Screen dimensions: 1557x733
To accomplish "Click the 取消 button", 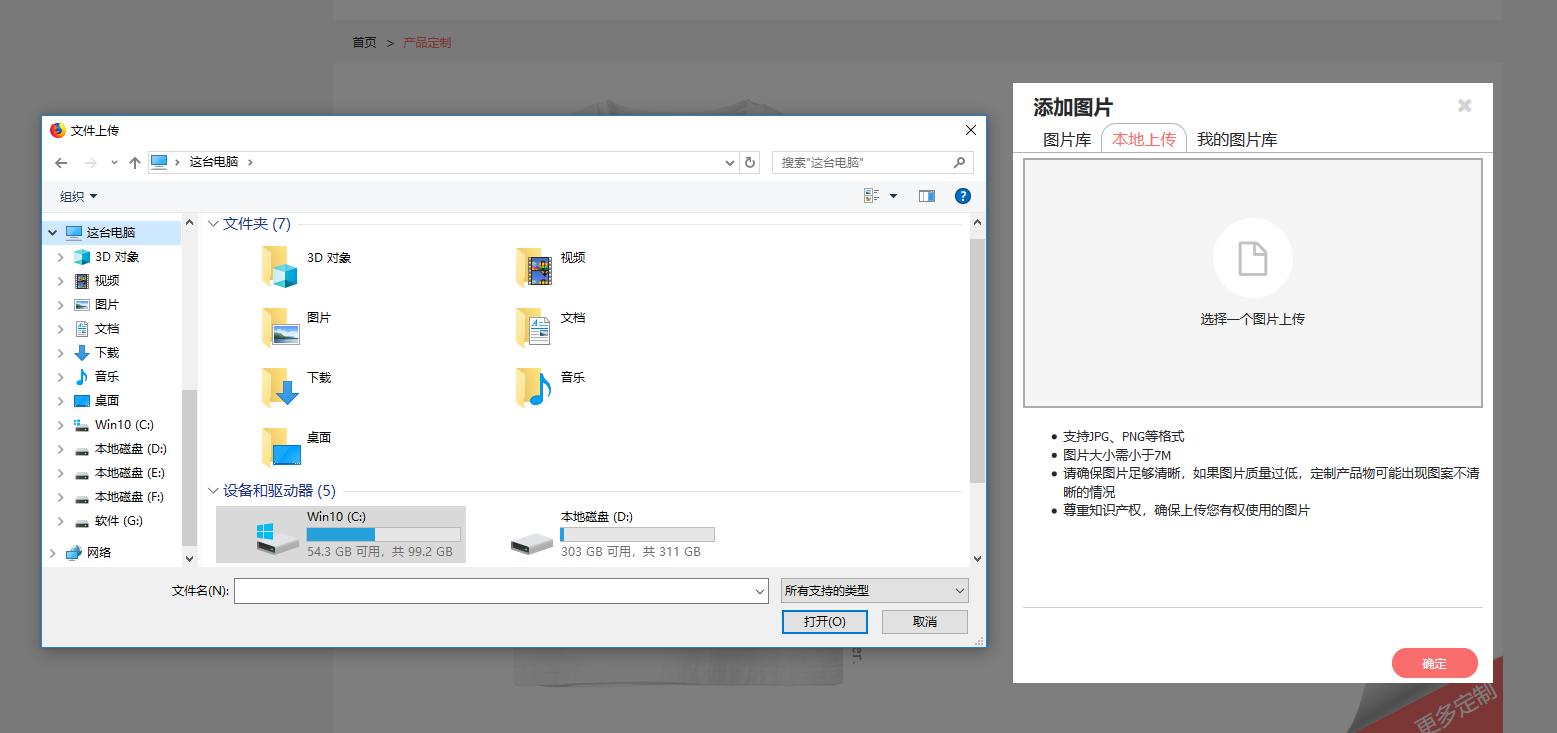I will click(x=925, y=622).
